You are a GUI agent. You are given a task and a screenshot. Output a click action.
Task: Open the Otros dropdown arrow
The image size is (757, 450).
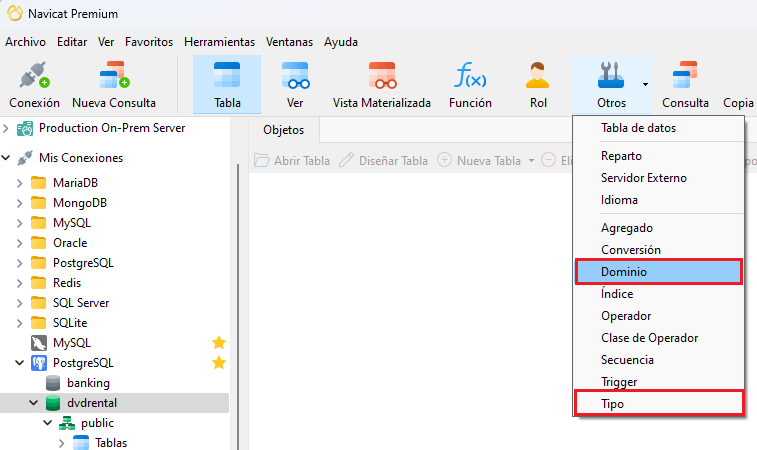coord(645,84)
